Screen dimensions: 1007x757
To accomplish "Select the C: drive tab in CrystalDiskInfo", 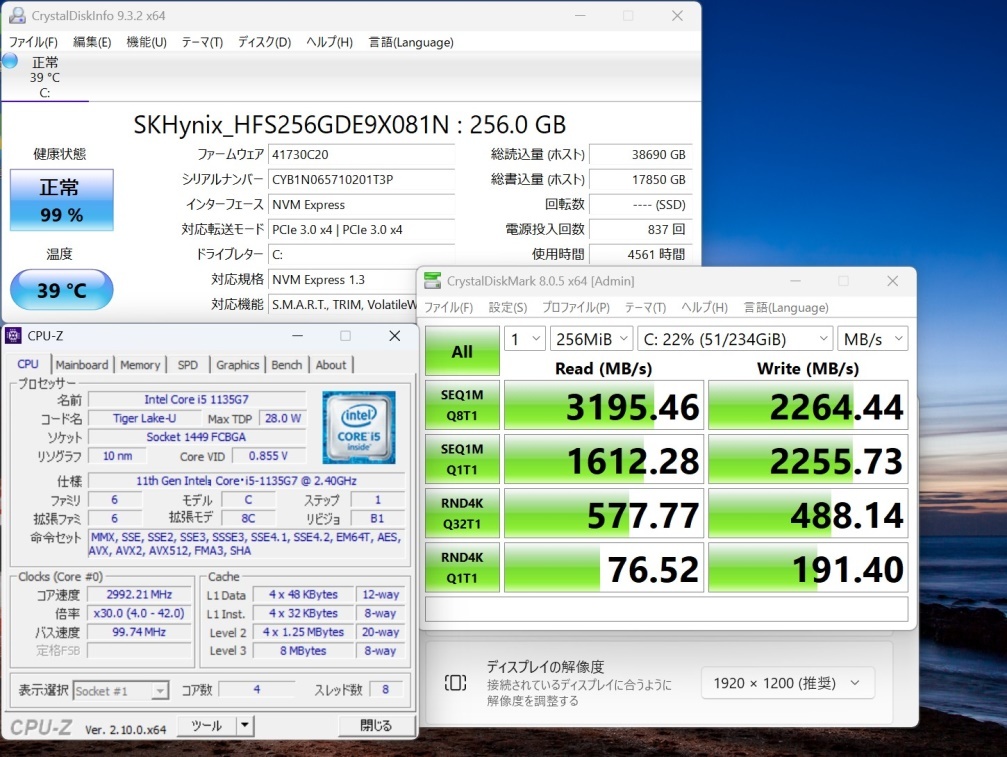I will (44, 77).
